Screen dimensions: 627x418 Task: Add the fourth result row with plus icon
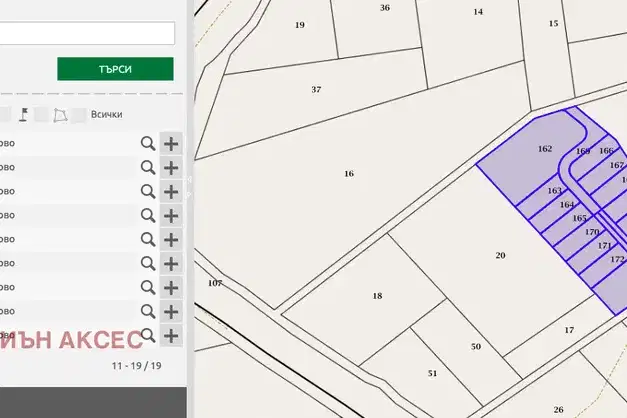pyautogui.click(x=171, y=216)
